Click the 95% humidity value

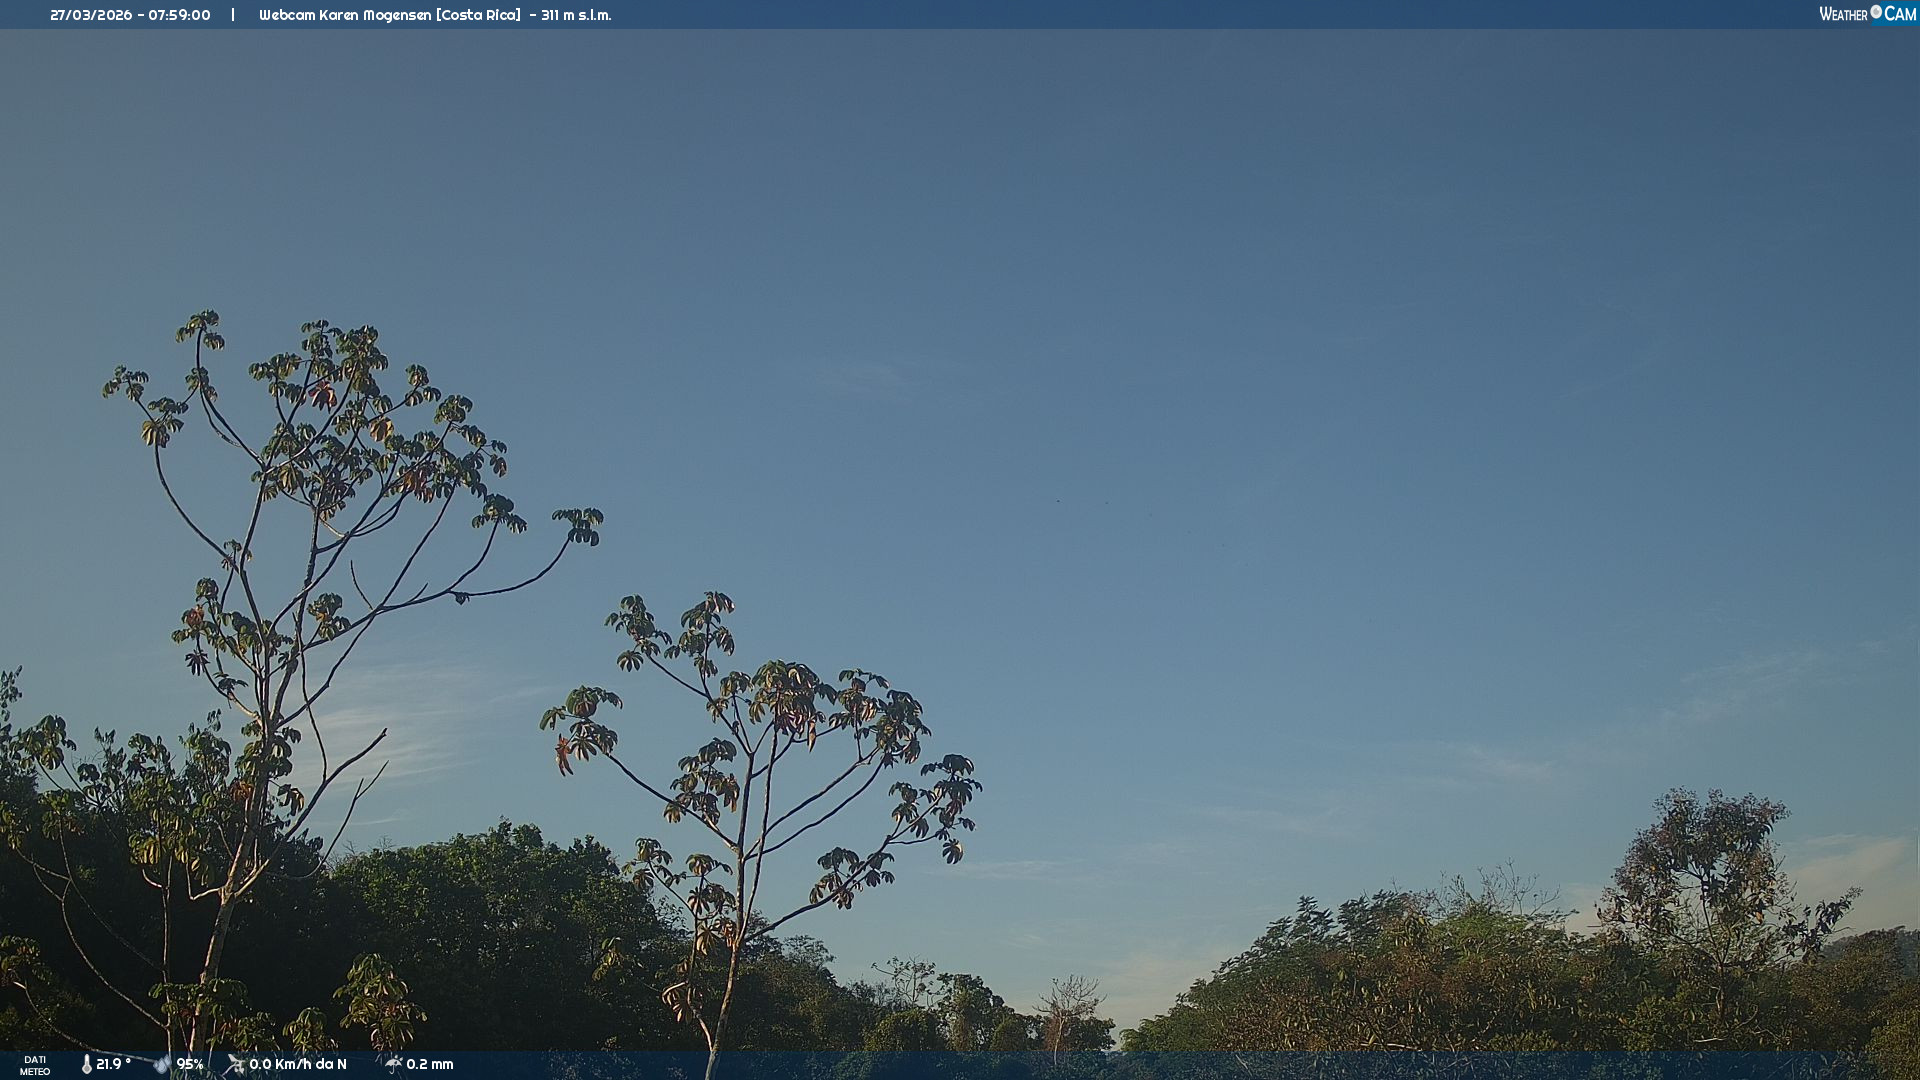190,1065
